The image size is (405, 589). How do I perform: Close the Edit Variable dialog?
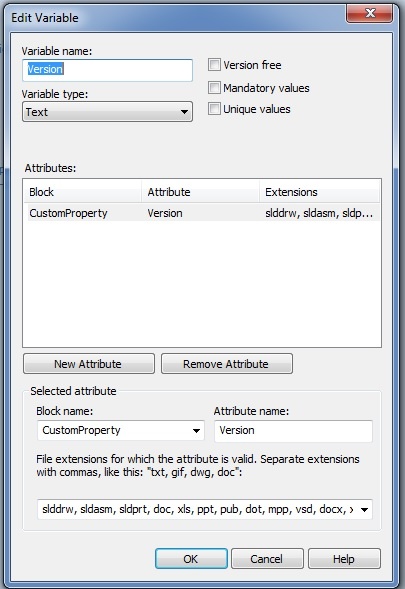click(369, 13)
